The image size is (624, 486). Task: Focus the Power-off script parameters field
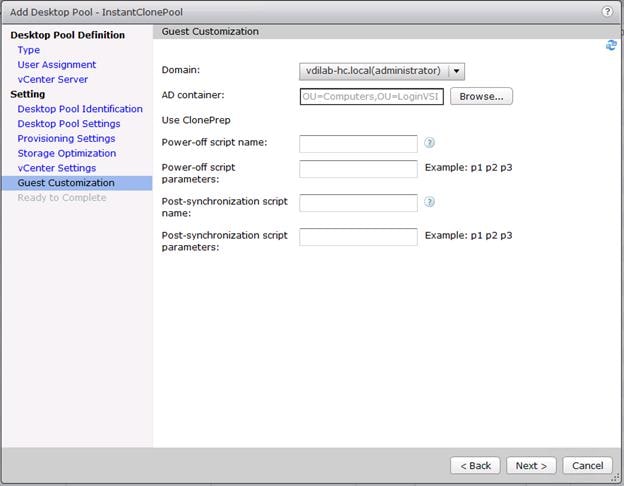[x=358, y=169]
